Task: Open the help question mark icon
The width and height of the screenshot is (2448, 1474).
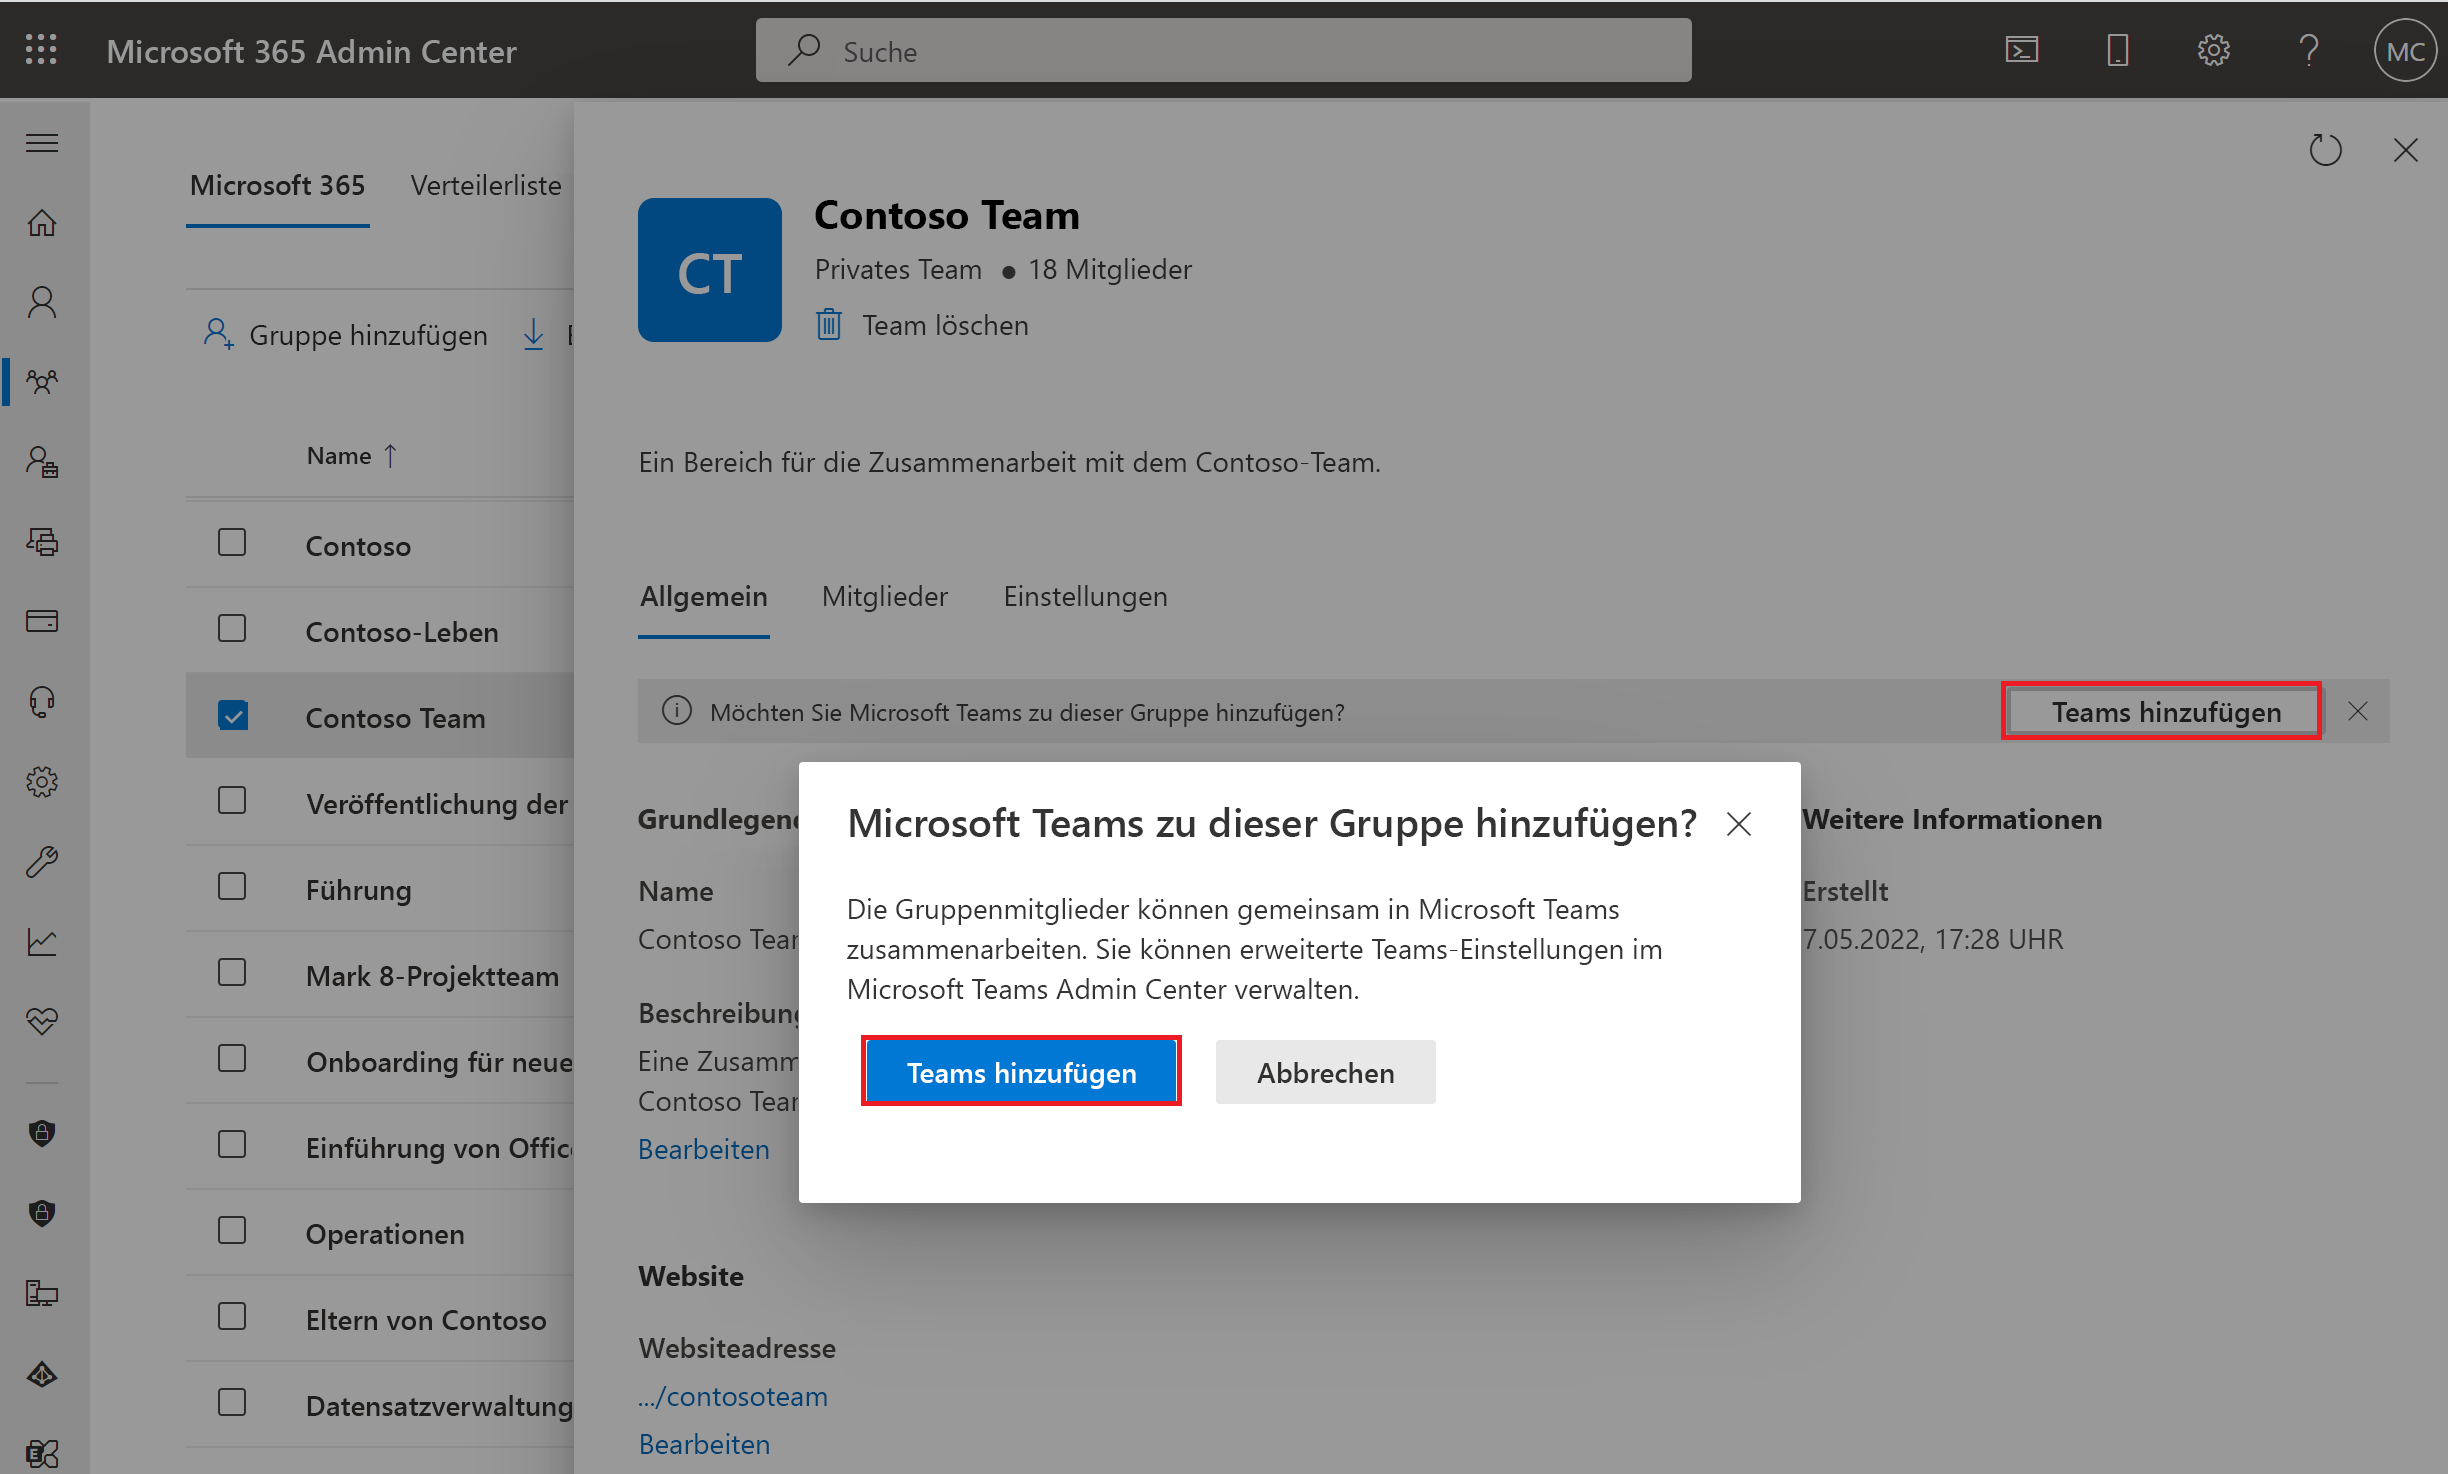Action: (2309, 50)
